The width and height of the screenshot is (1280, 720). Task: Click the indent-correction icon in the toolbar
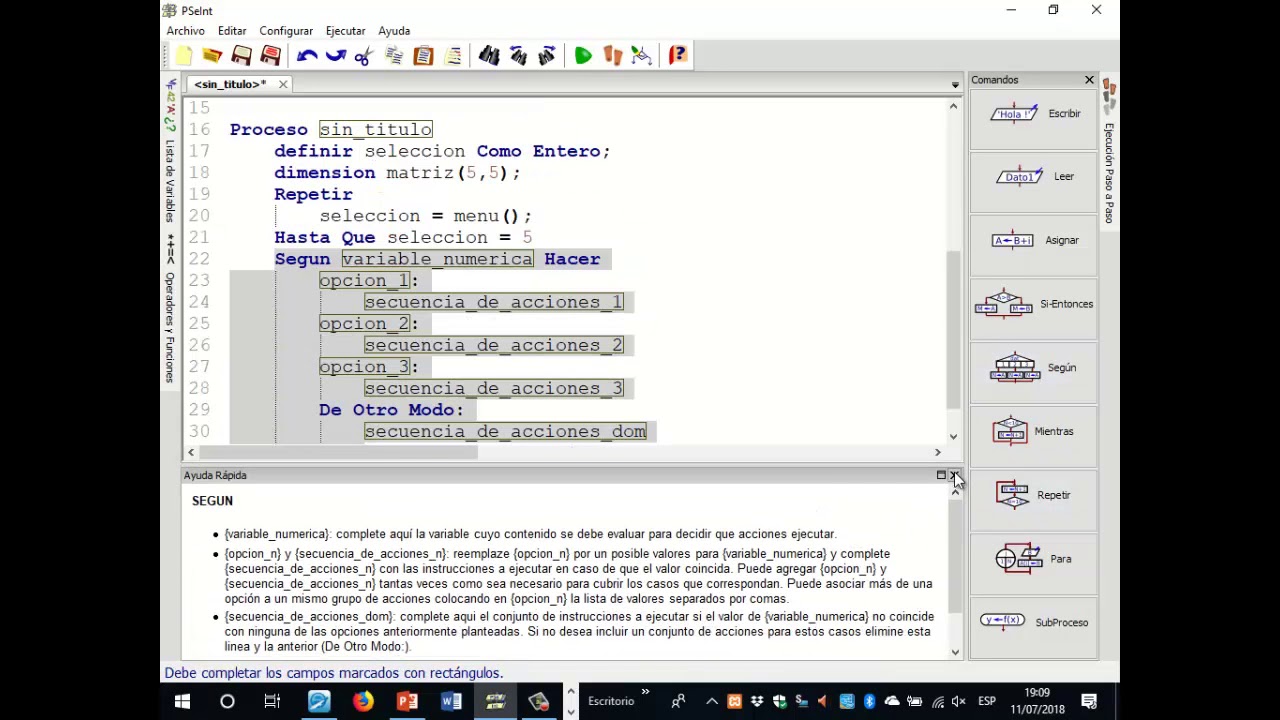point(452,55)
